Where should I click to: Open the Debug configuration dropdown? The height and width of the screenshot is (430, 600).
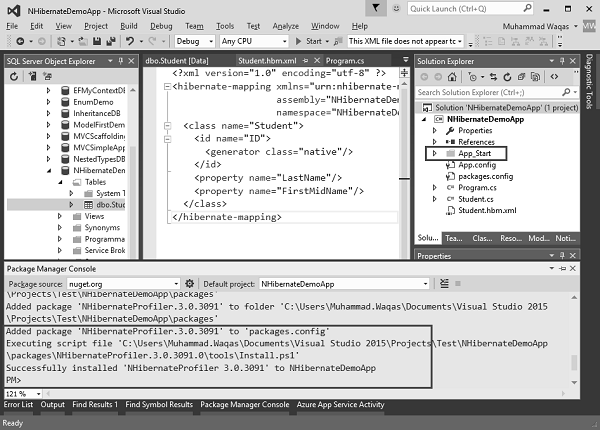[x=194, y=41]
